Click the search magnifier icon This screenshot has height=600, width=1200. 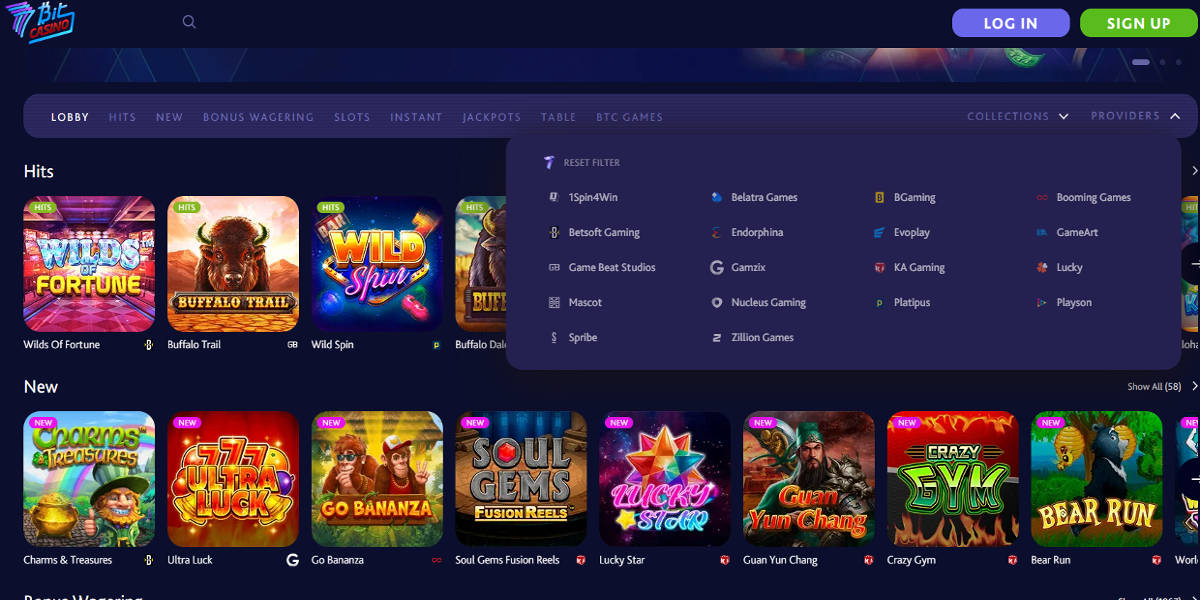(189, 22)
